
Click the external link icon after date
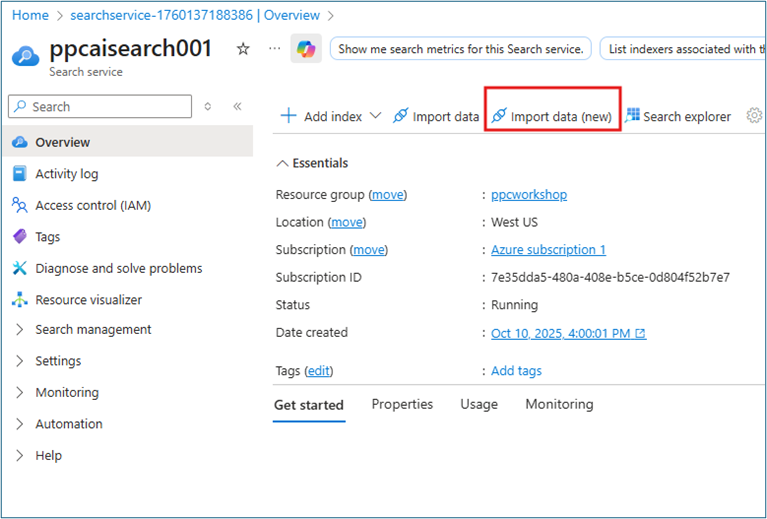(640, 334)
